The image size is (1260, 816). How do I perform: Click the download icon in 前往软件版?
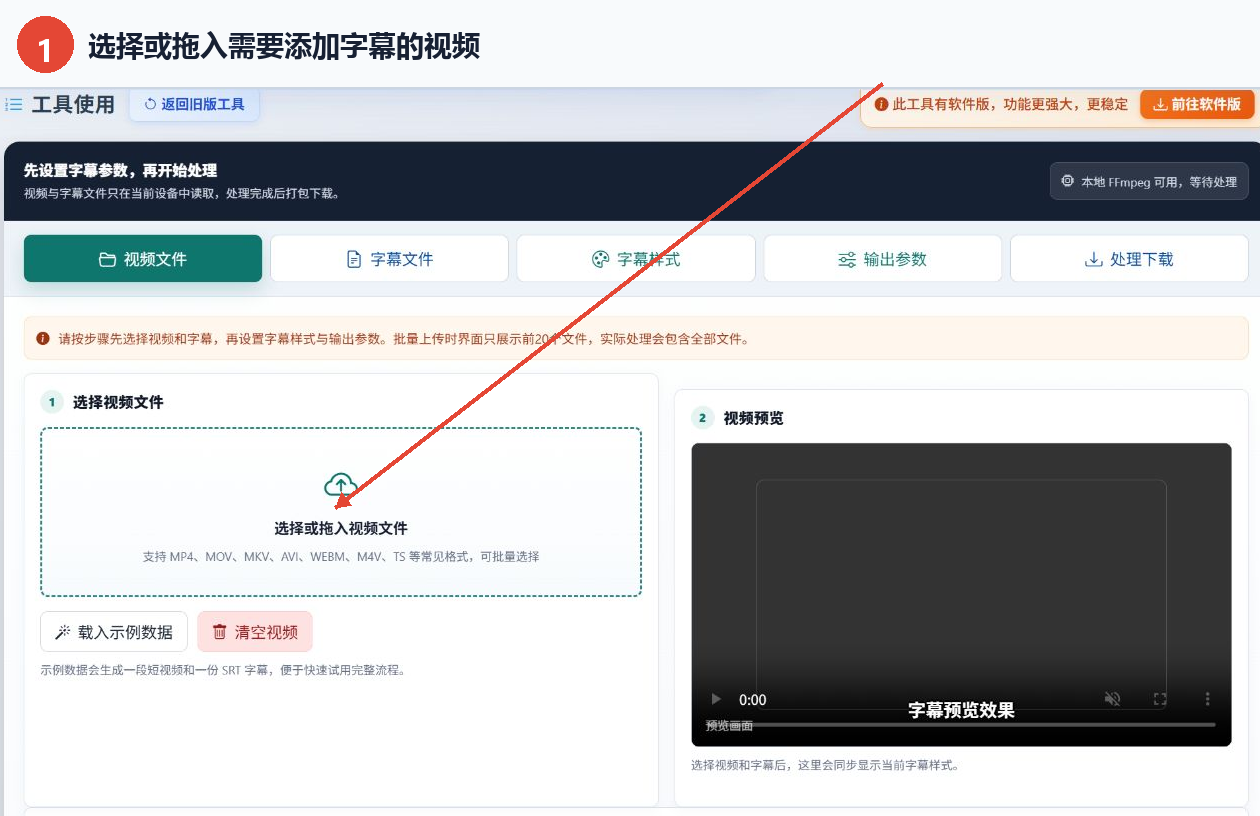point(1160,104)
